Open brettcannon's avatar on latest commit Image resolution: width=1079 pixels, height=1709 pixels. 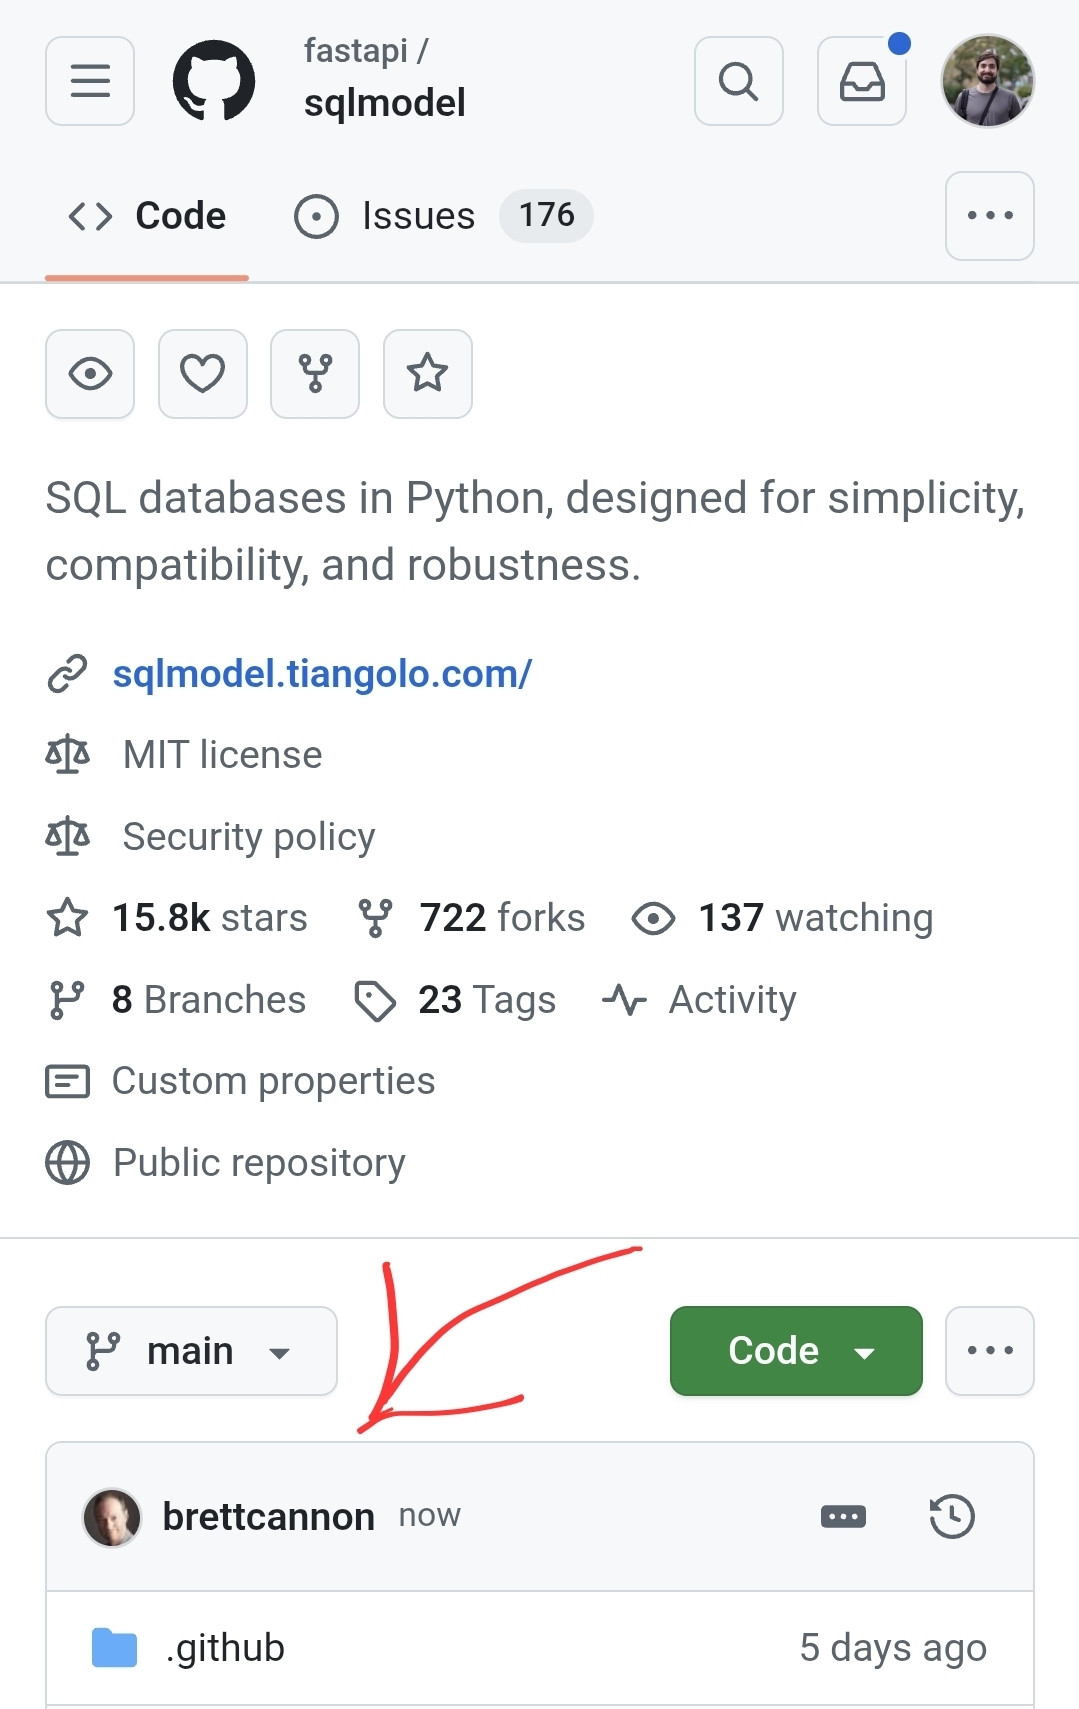point(112,1517)
